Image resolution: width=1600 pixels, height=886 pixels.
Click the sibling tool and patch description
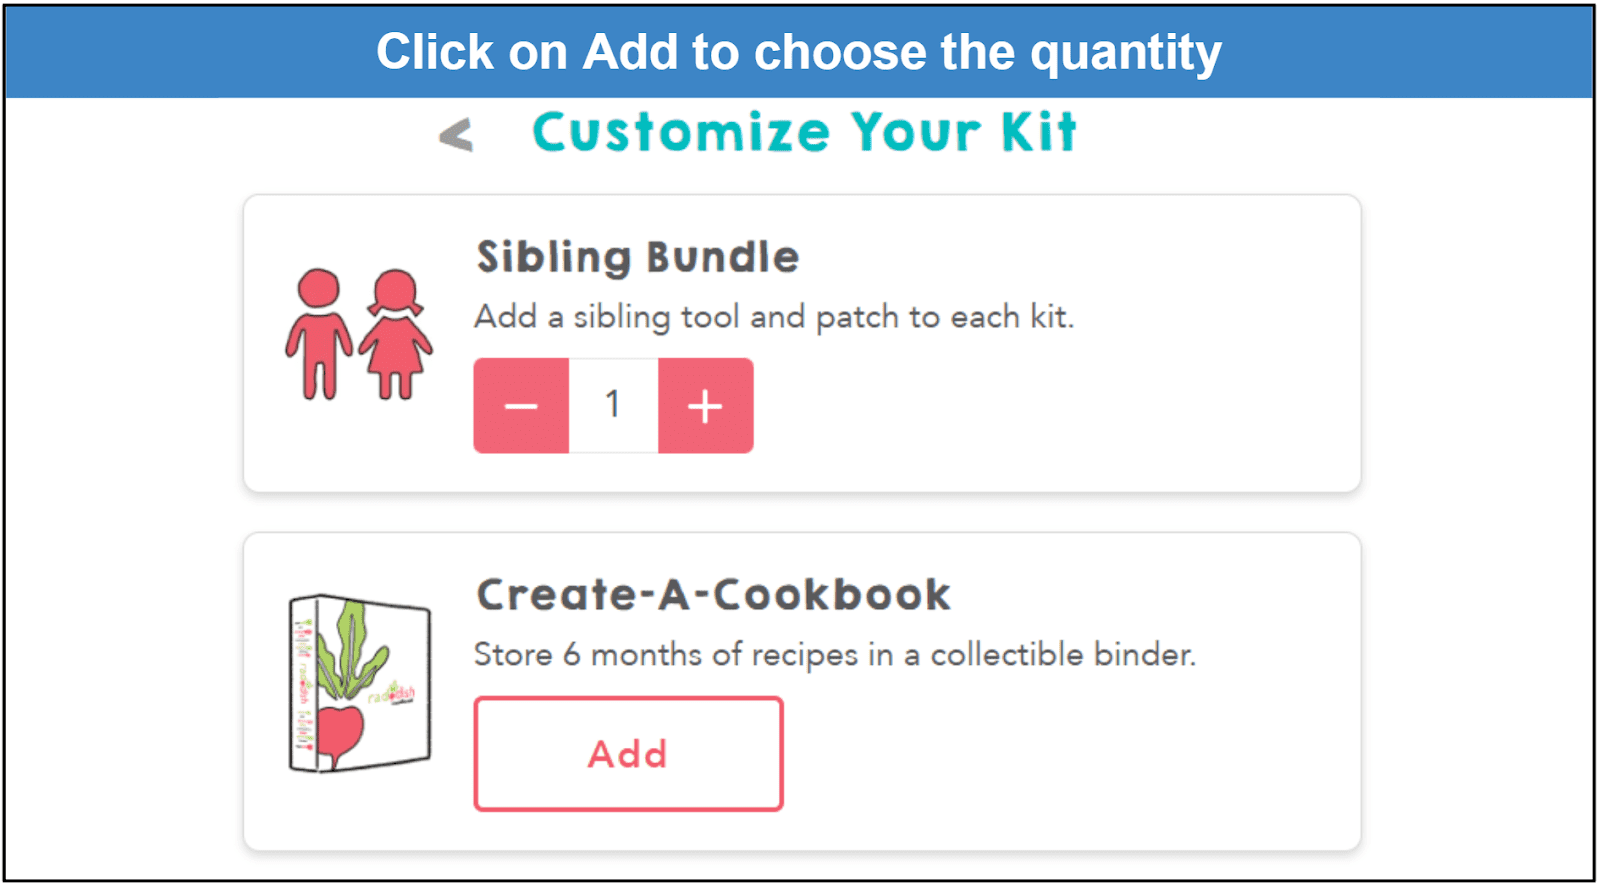[x=774, y=317]
